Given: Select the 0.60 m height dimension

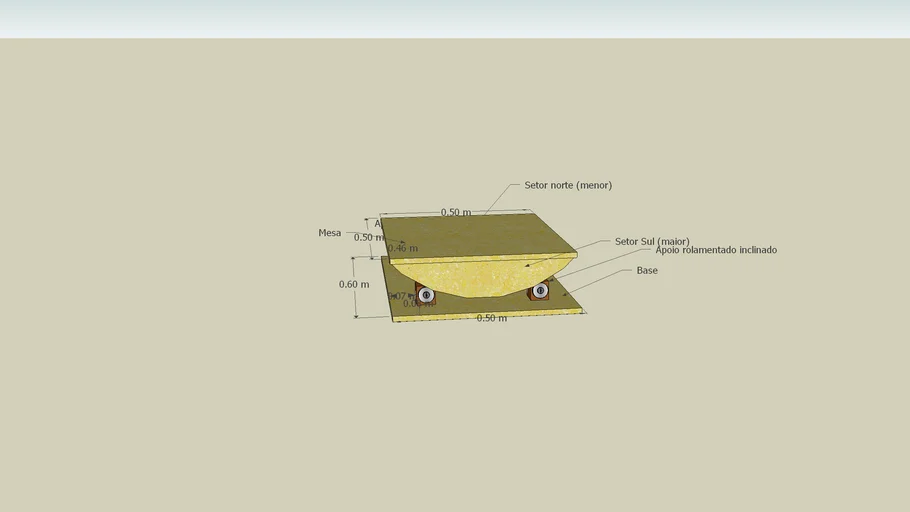Looking at the screenshot, I should [x=354, y=284].
